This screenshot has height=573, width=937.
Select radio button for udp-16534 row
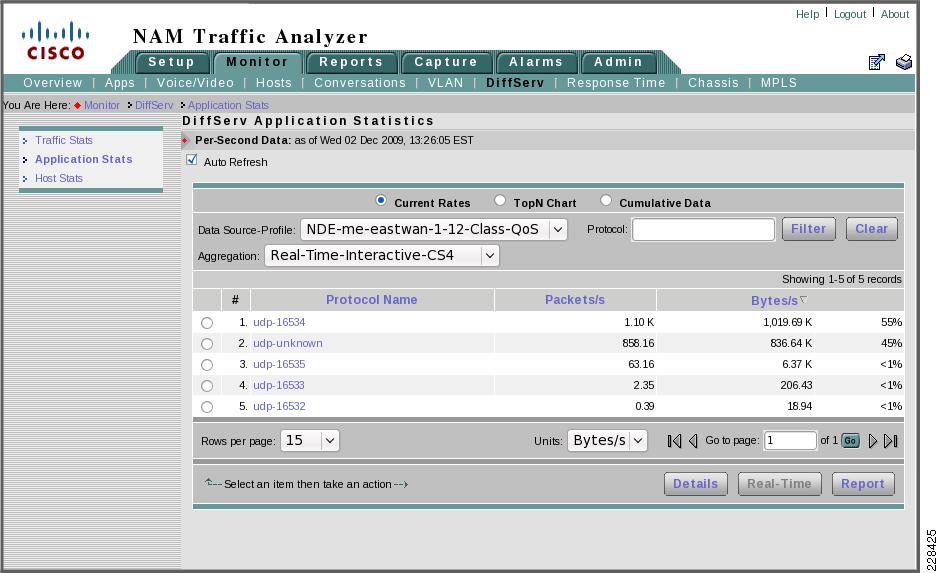(207, 323)
